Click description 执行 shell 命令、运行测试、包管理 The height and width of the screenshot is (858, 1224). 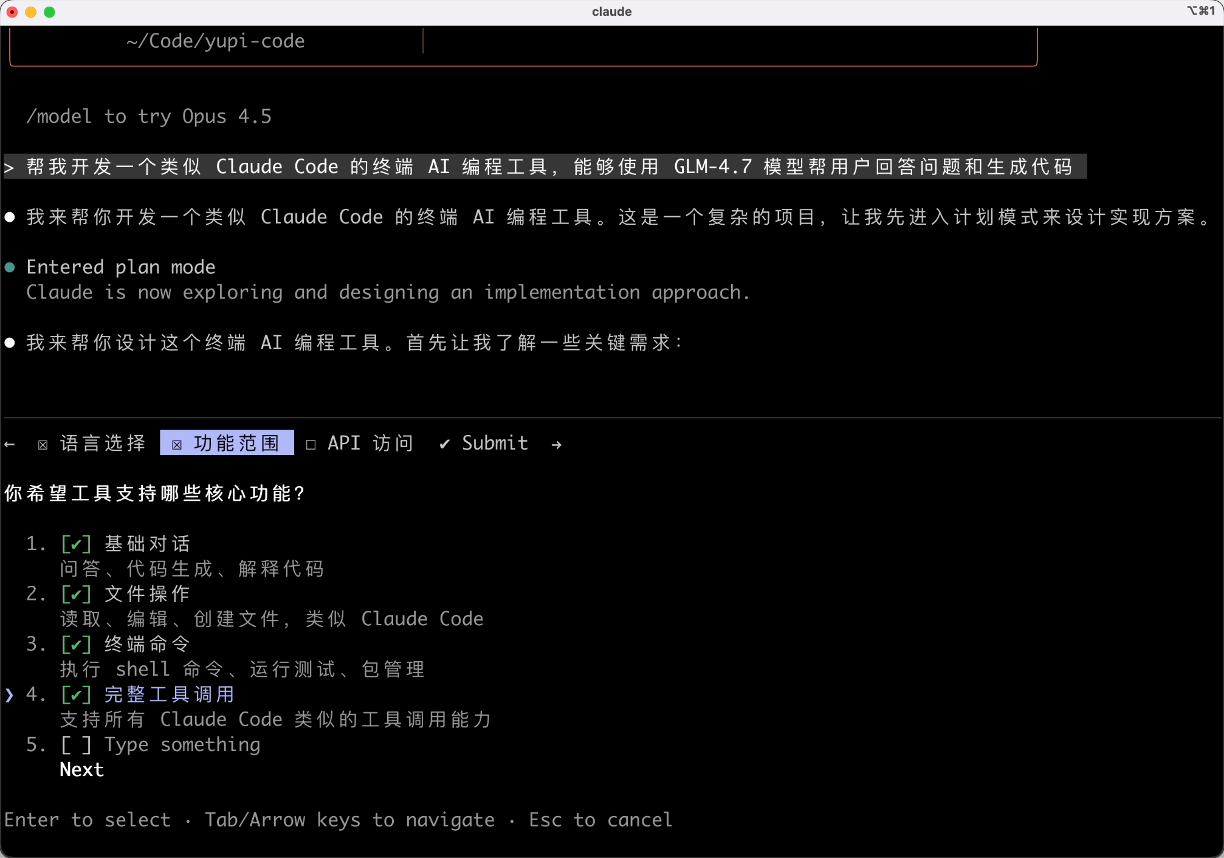pos(243,669)
